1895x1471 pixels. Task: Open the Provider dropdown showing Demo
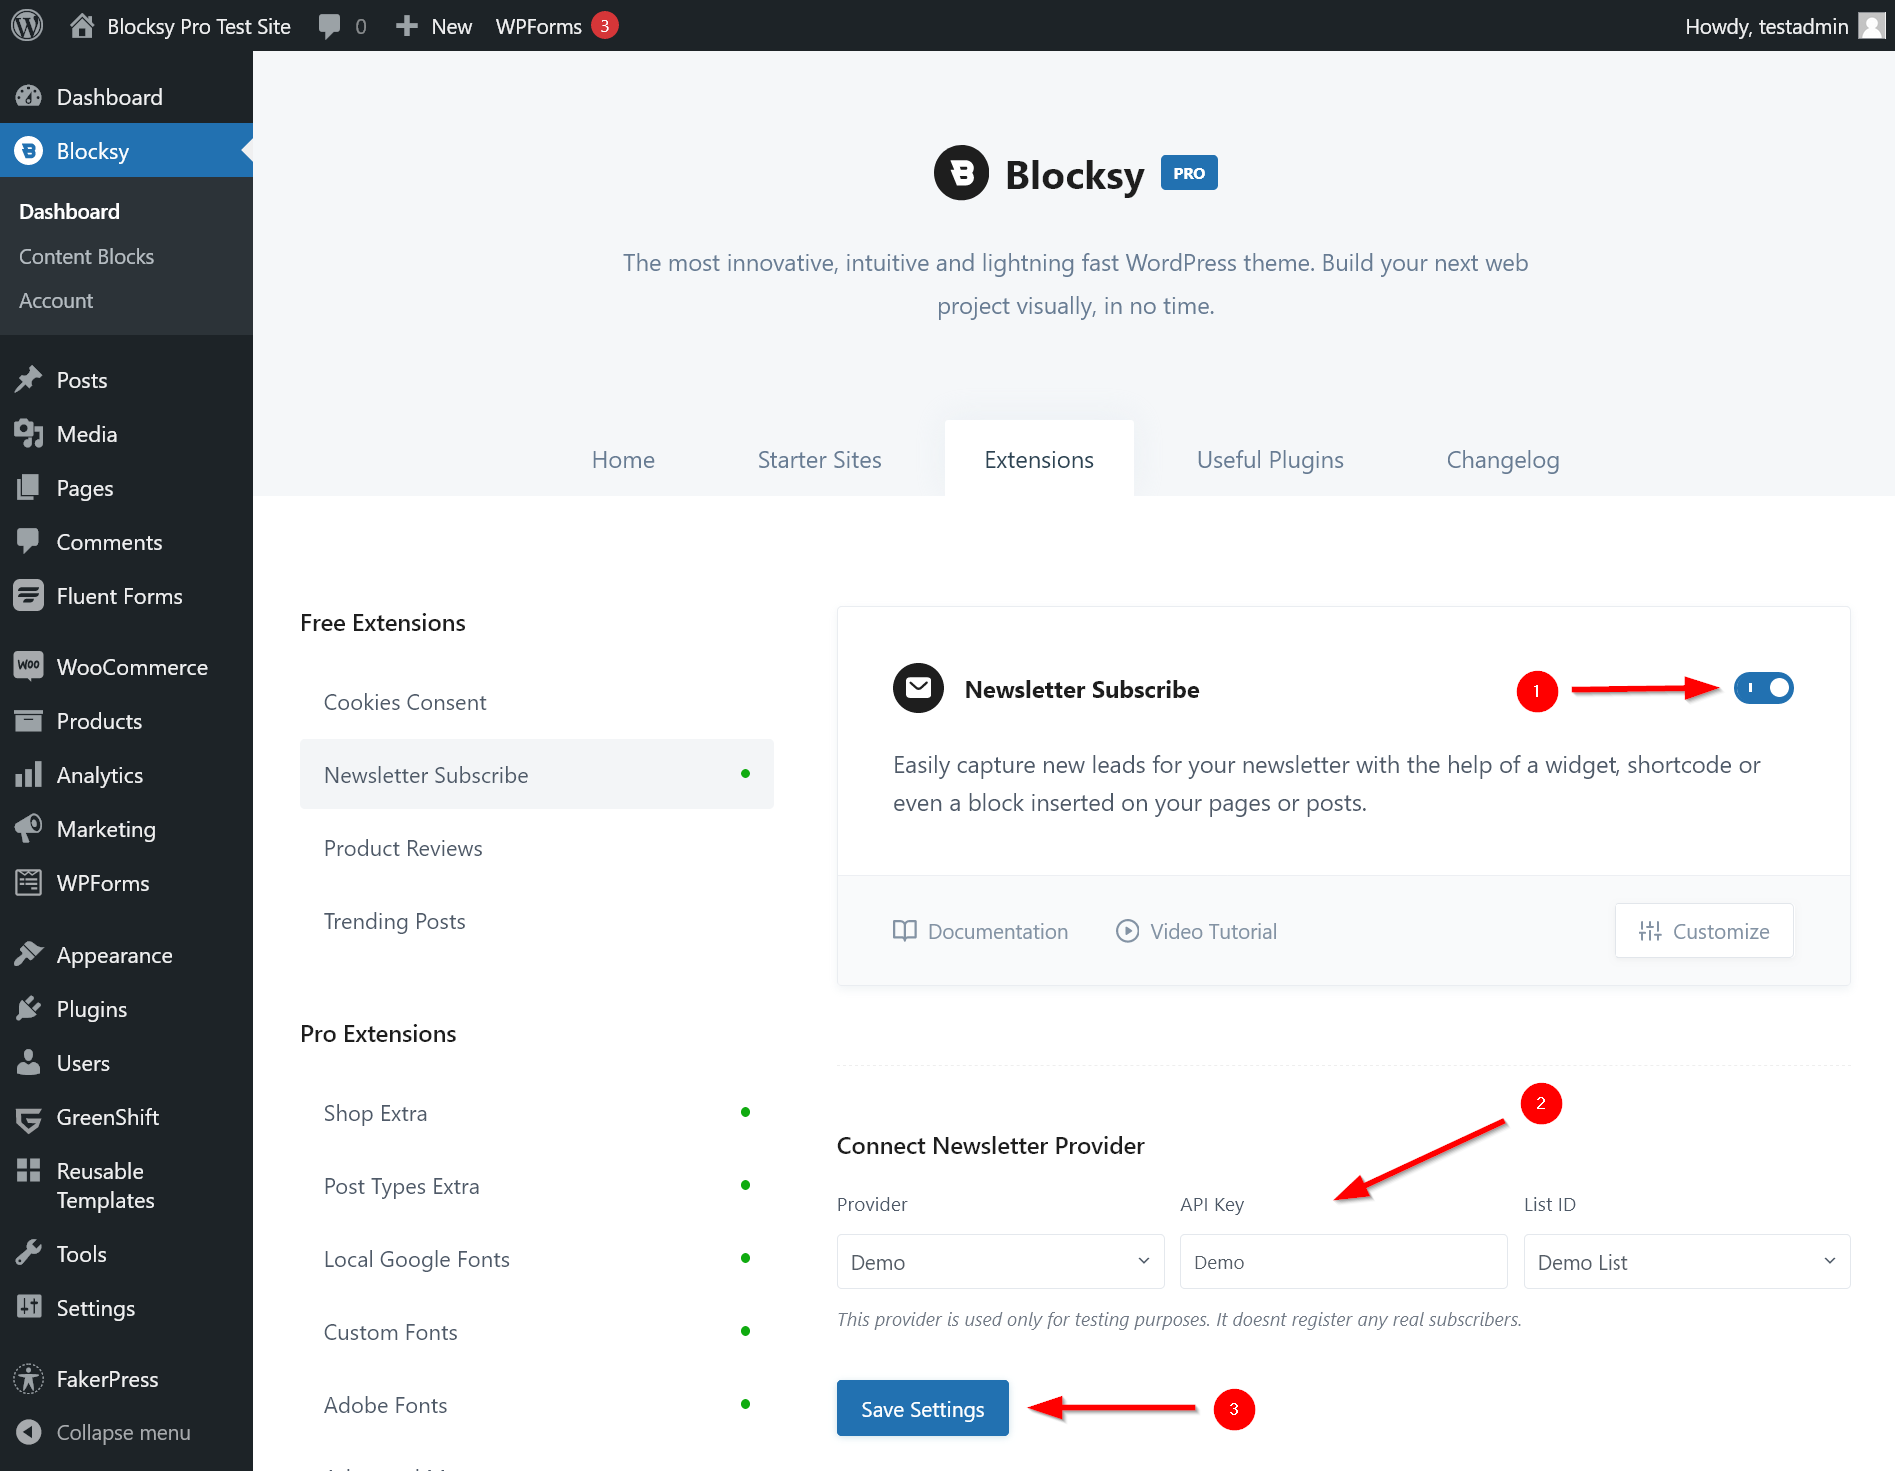pos(1000,1262)
